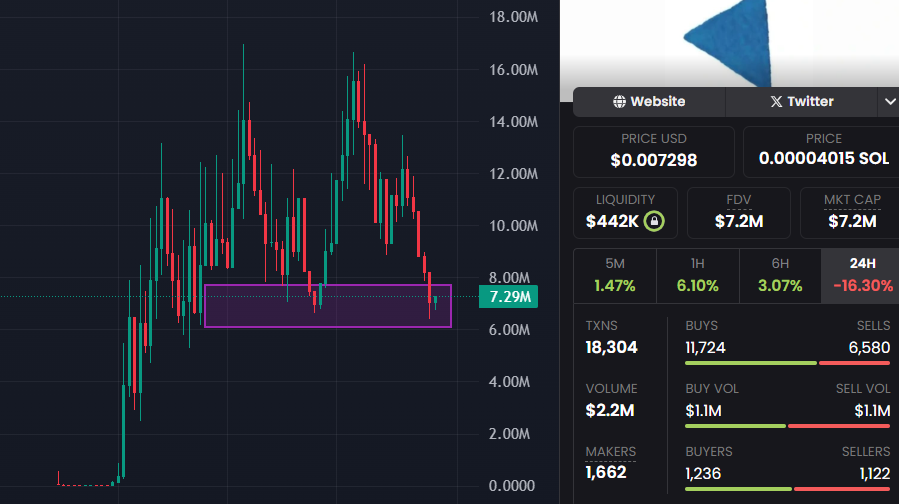Viewport: 899px width, 504px height.
Task: Click the X logo beside Twitter
Action: pyautogui.click(x=776, y=101)
